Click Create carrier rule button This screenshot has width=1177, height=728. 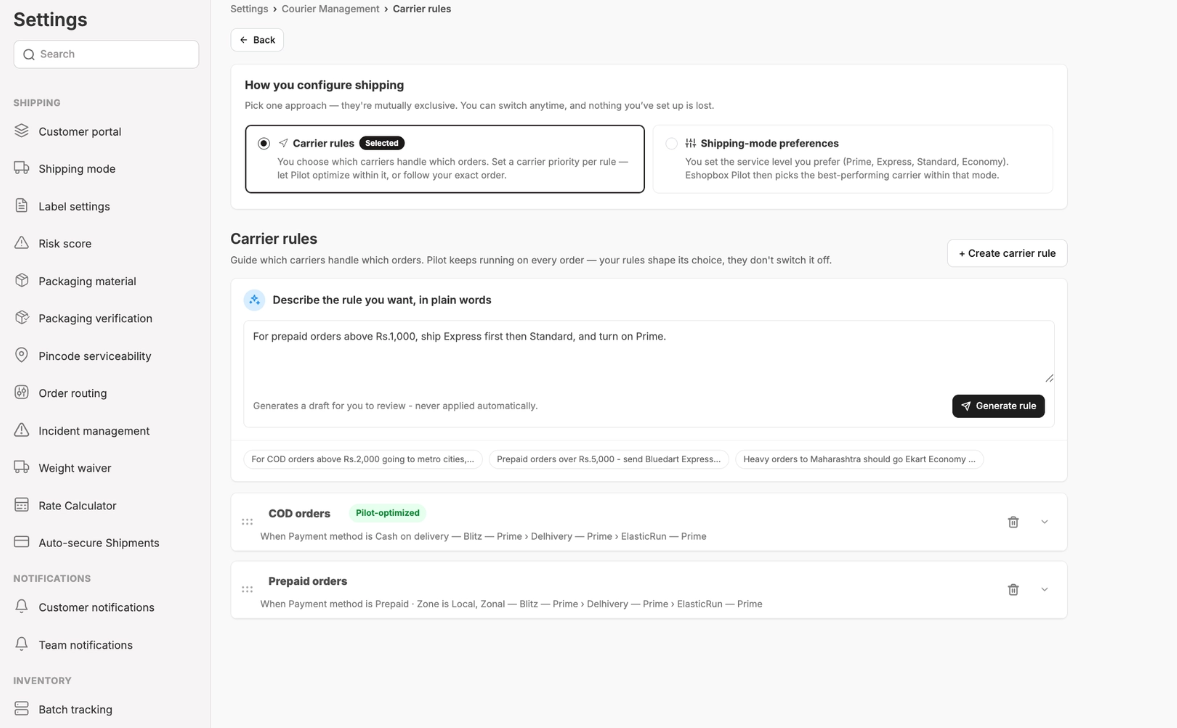point(1007,254)
